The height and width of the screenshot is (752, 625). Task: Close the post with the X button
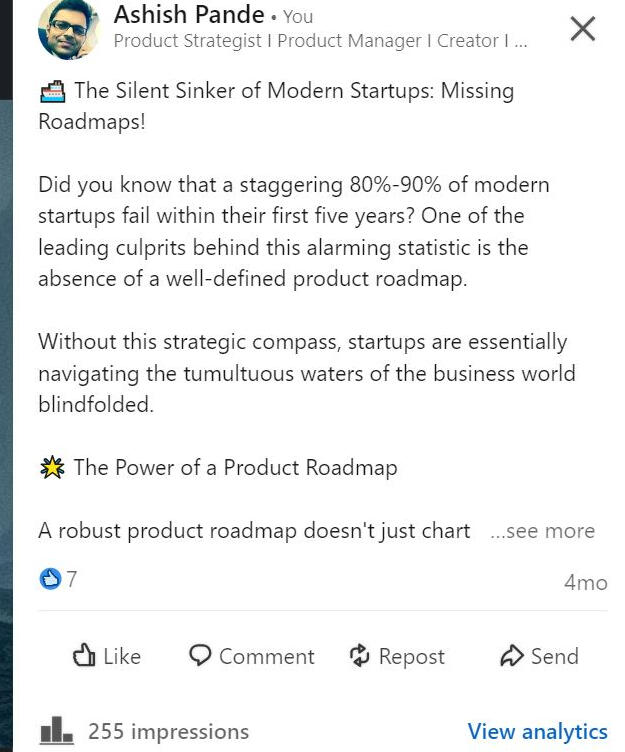coord(582,29)
